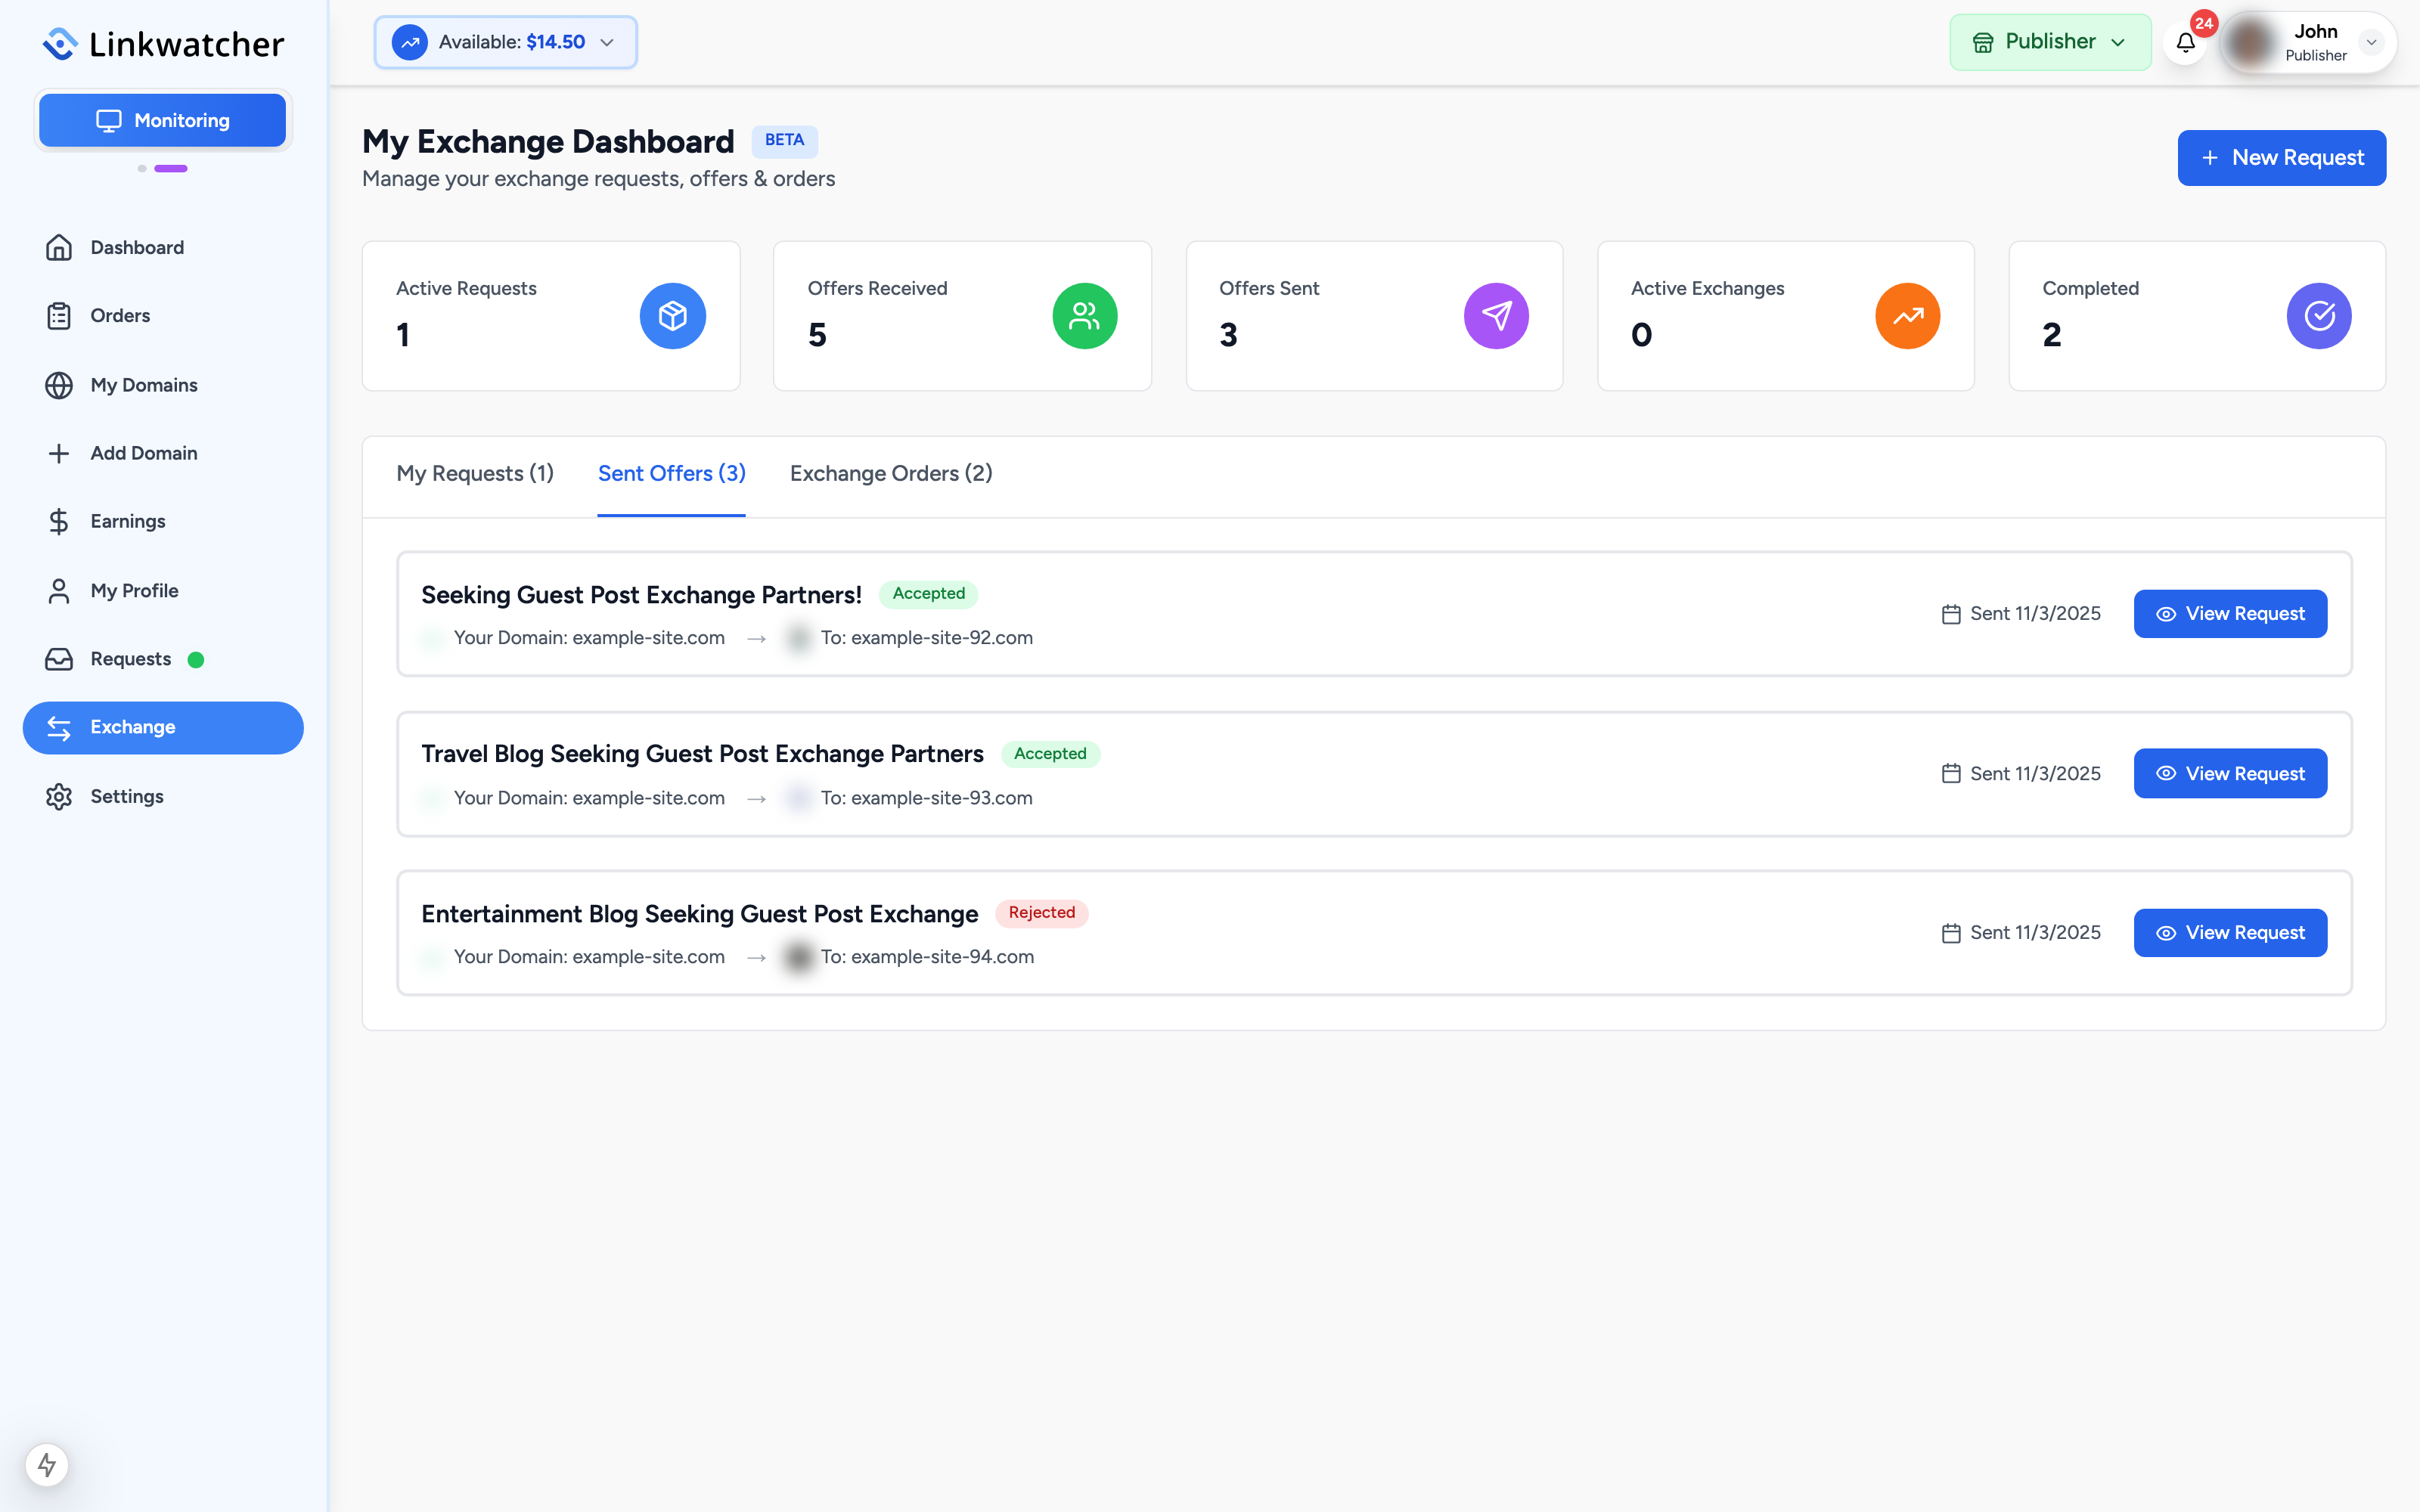Viewport: 2420px width, 1512px height.
Task: Select the Sent Offers (3) tab
Action: point(672,474)
